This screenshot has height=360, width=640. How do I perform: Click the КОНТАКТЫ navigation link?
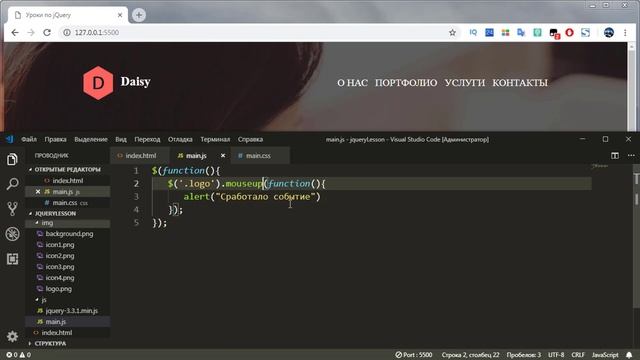pyautogui.click(x=520, y=83)
